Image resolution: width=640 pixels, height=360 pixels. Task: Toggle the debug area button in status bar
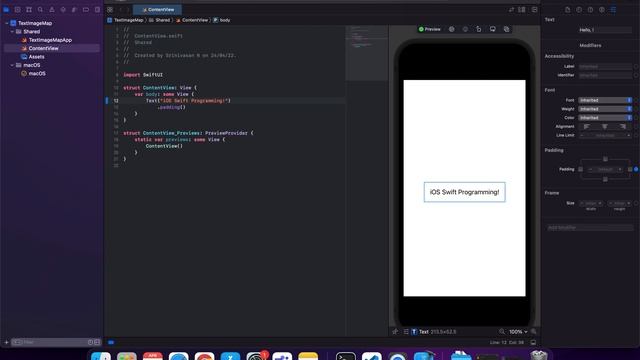[x=533, y=342]
